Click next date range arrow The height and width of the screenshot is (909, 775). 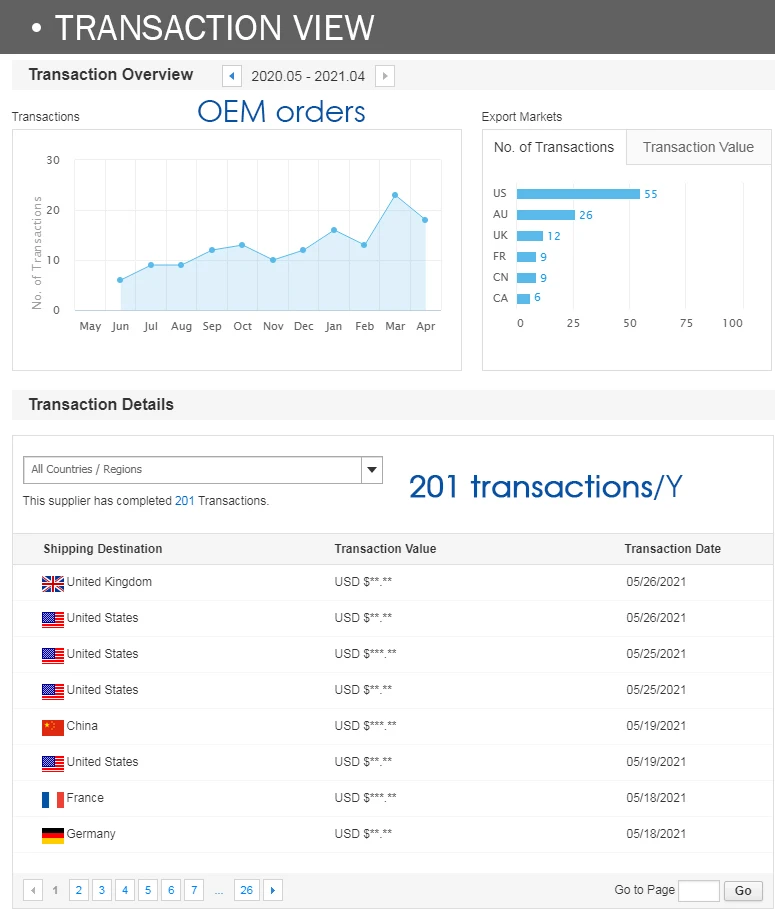(385, 76)
